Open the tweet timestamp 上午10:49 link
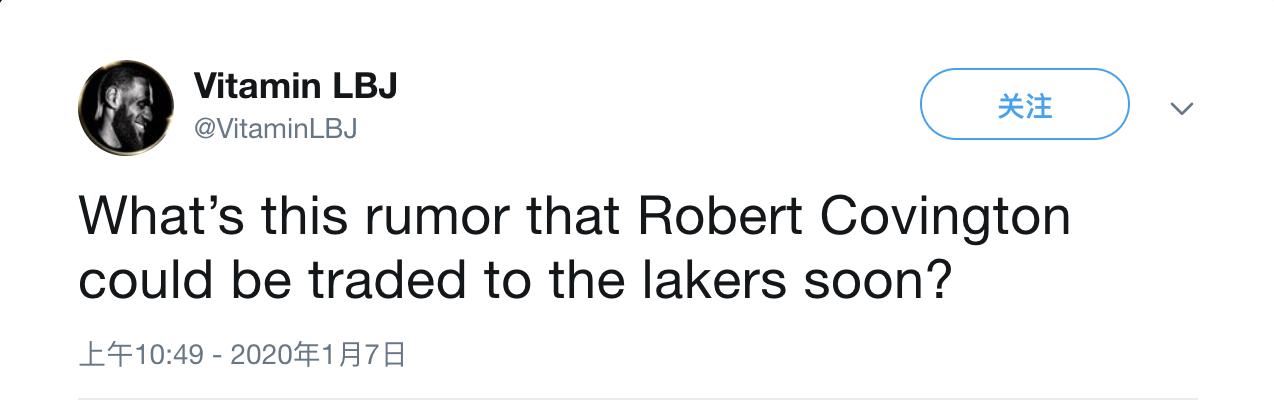This screenshot has width=1274, height=400. coord(141,355)
